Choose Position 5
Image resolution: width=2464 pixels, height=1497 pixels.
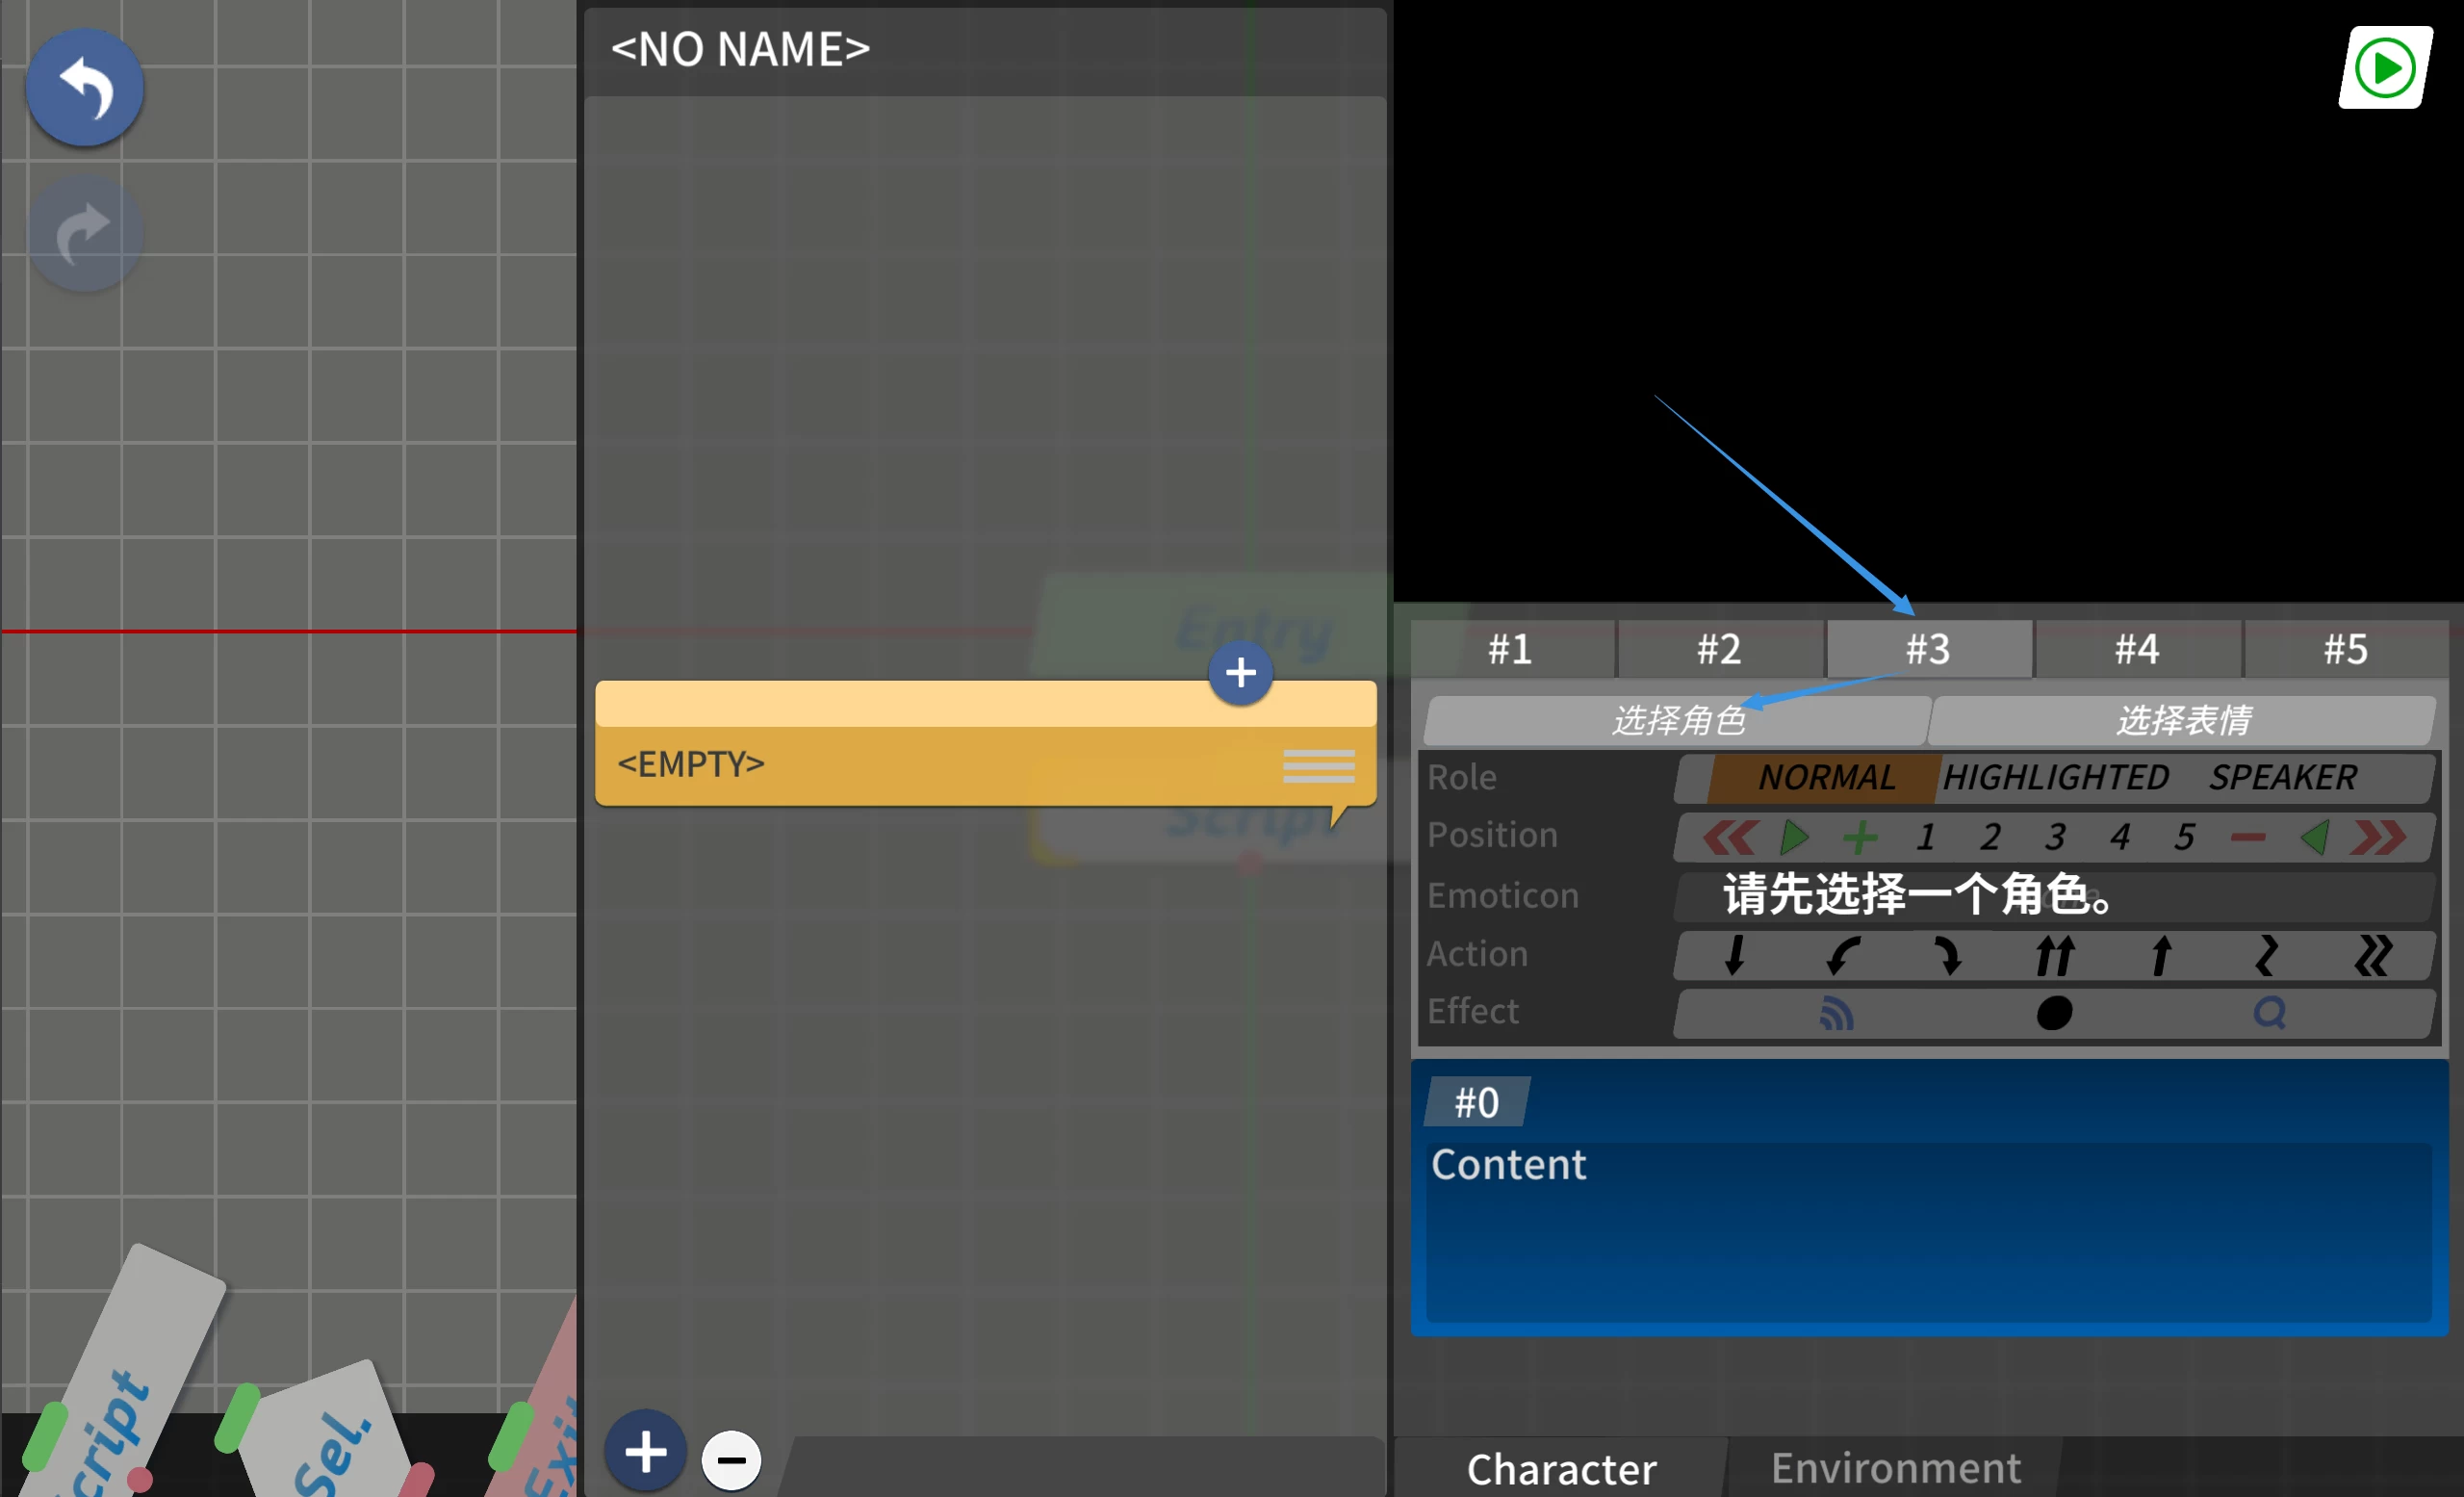click(x=2184, y=837)
